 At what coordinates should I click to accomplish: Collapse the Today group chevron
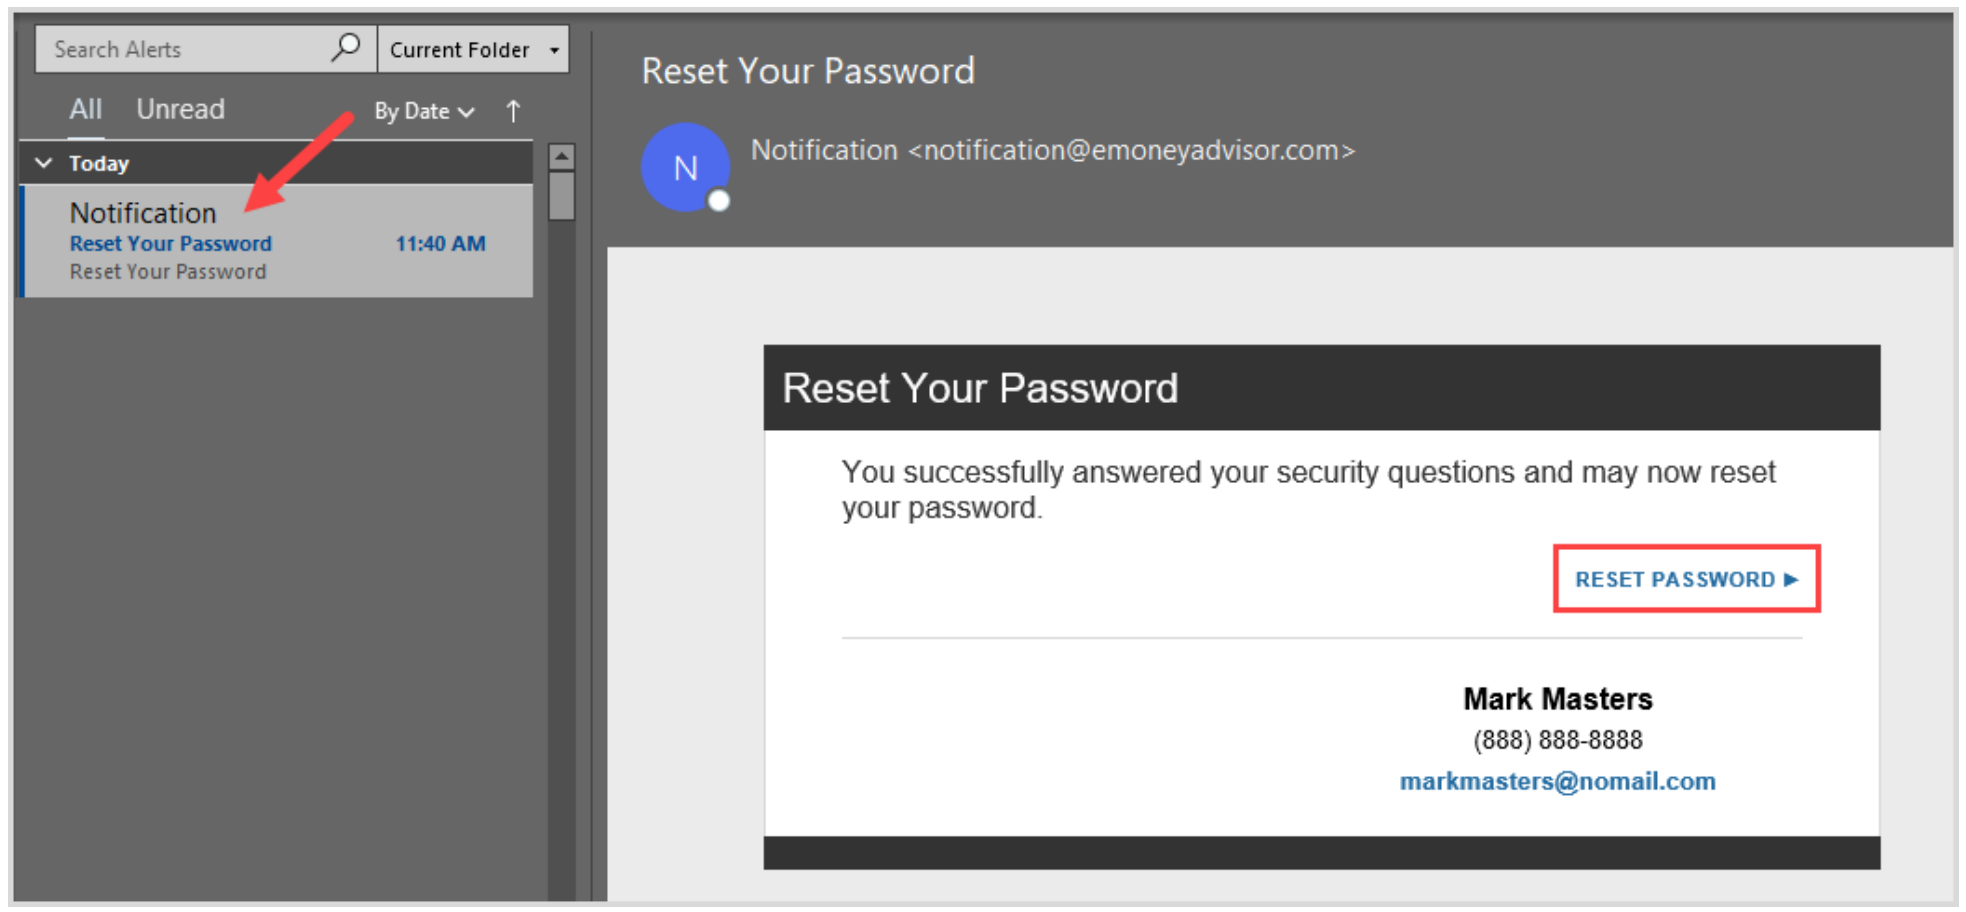(43, 163)
